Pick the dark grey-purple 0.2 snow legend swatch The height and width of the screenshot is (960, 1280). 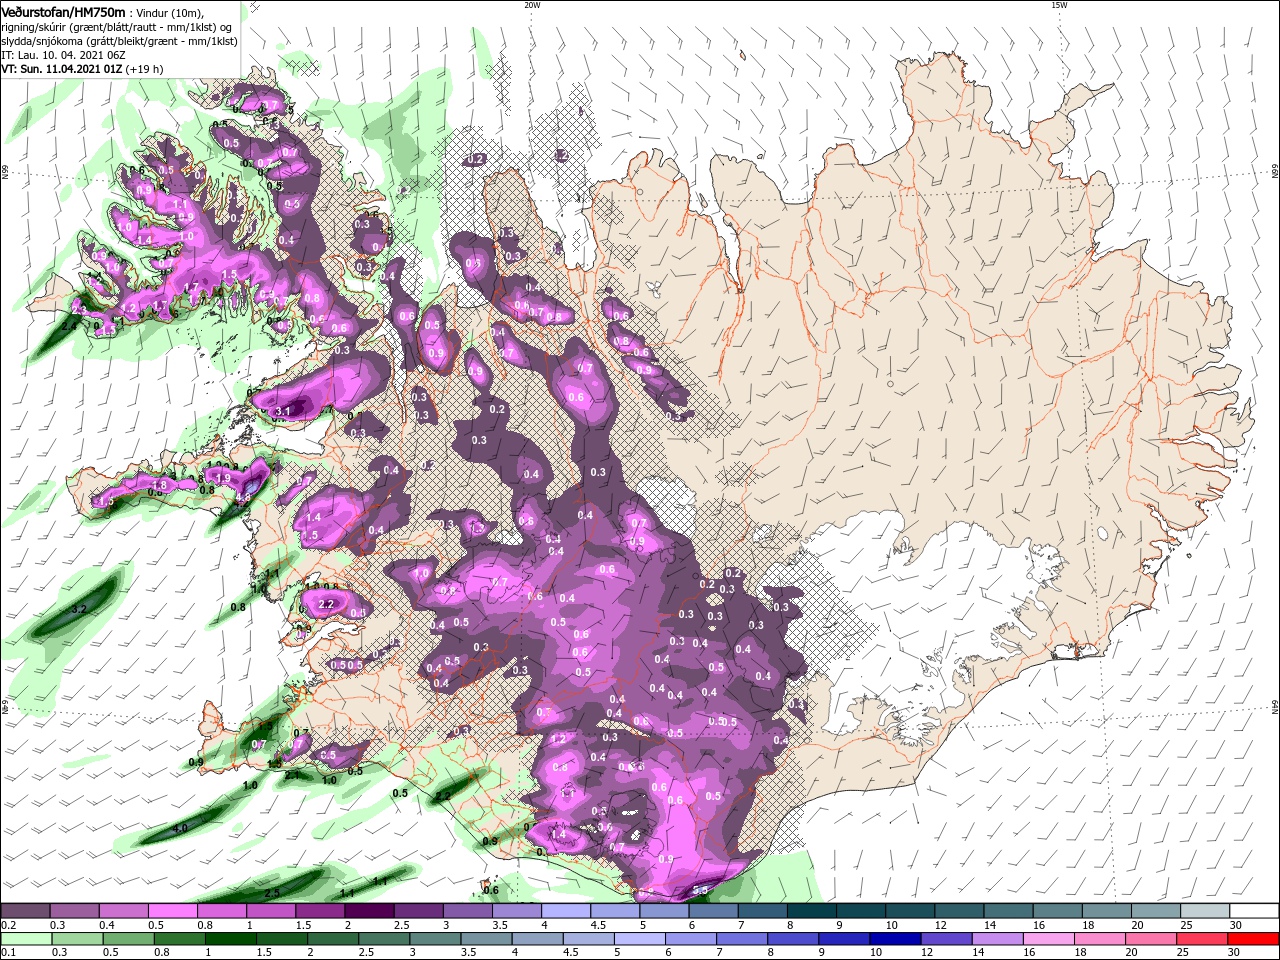pos(25,911)
